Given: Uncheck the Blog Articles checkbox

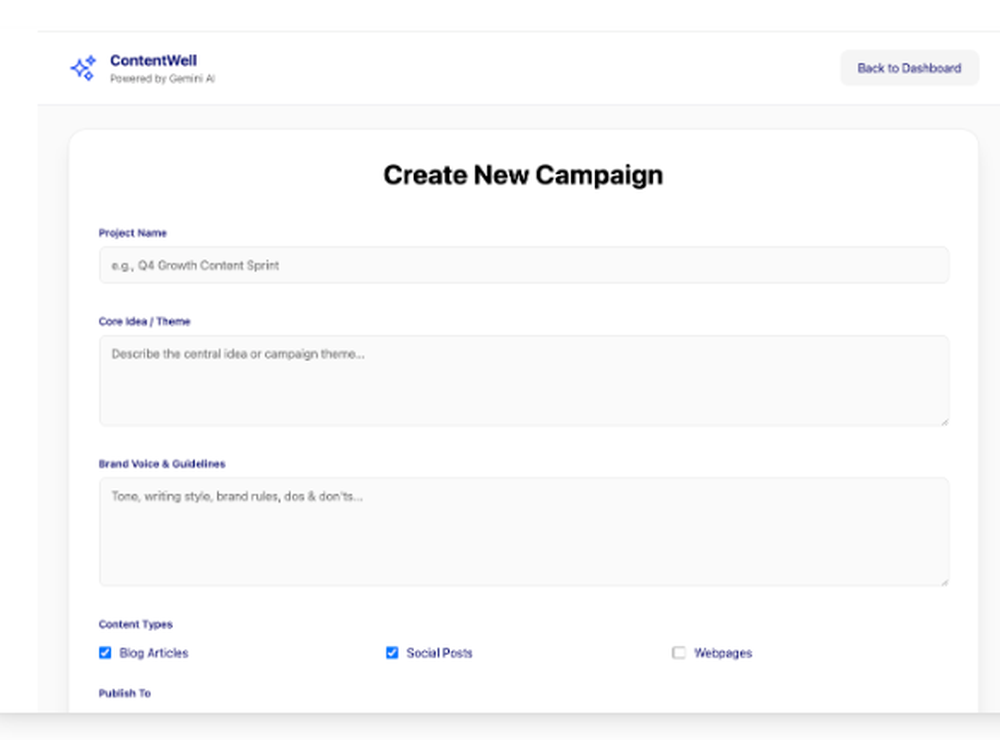Looking at the screenshot, I should 105,653.
